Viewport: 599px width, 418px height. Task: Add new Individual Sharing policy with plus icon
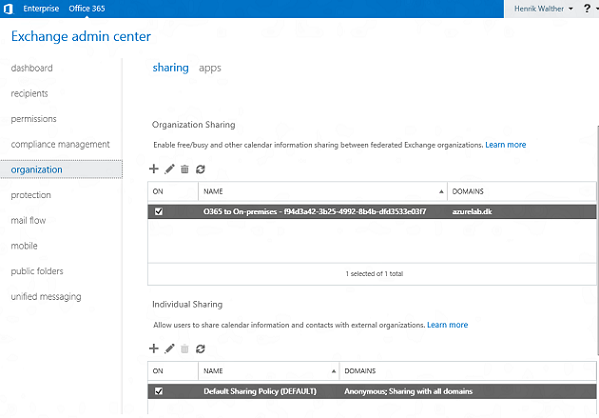[x=154, y=348]
